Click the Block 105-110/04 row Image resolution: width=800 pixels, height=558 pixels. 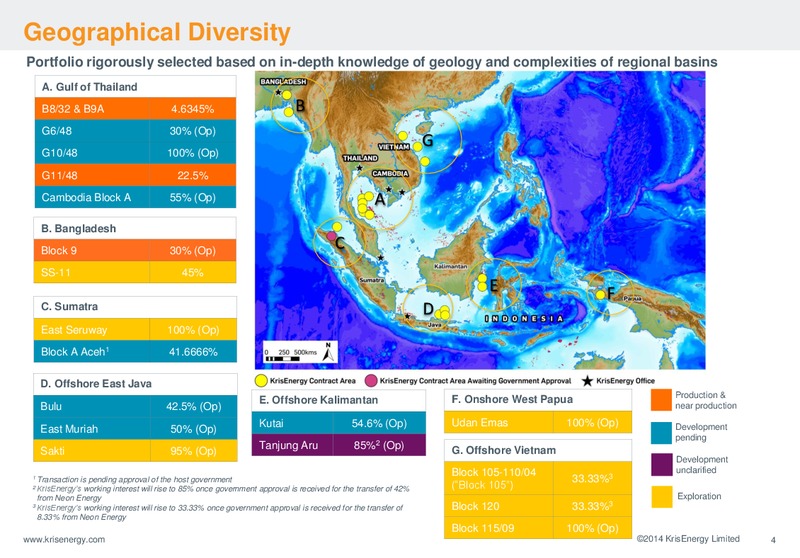(538, 478)
